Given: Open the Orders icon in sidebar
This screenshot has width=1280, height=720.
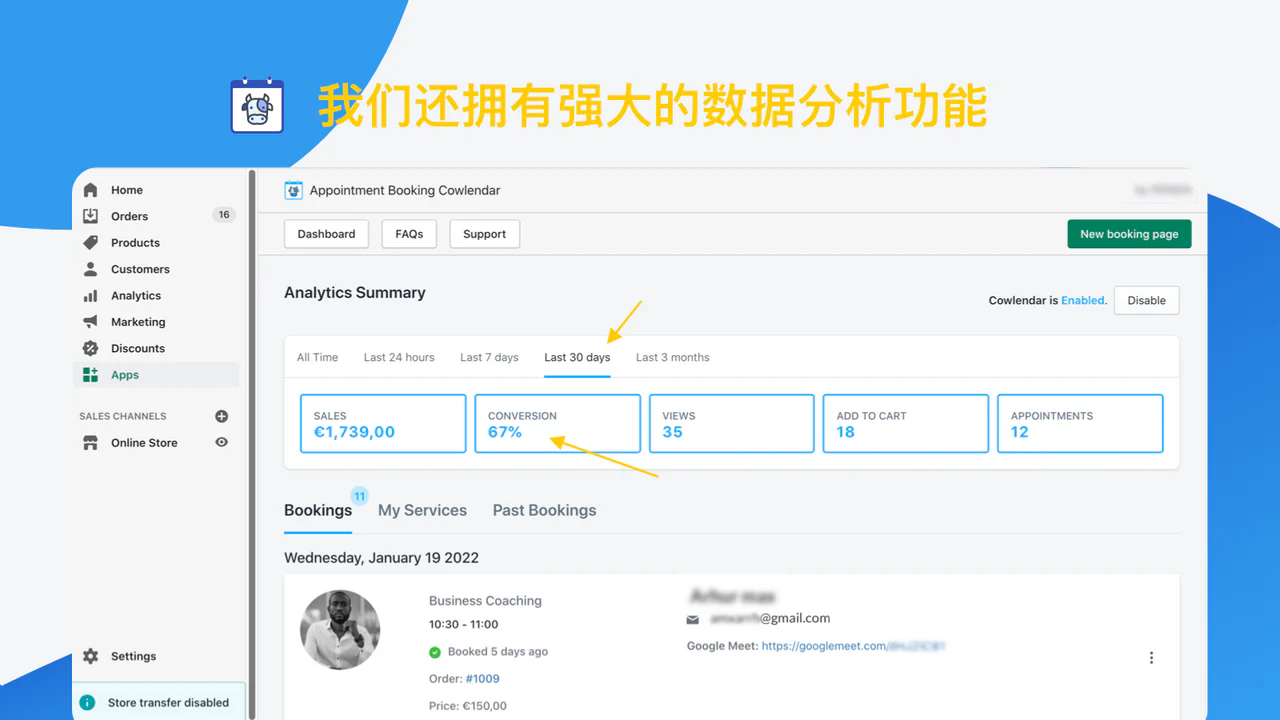Looking at the screenshot, I should point(91,216).
